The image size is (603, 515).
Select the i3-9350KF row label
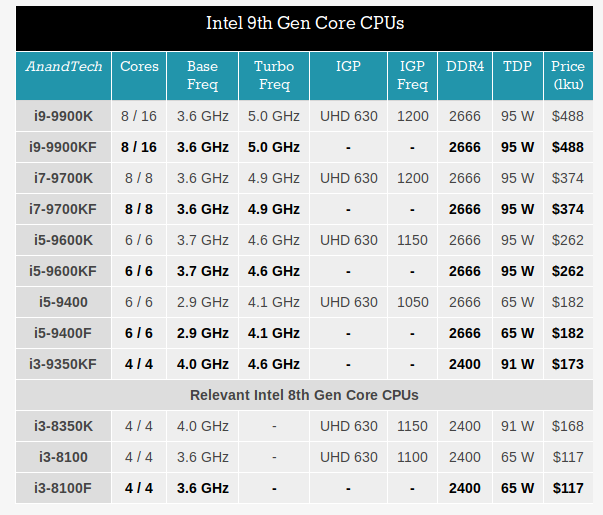click(x=63, y=364)
